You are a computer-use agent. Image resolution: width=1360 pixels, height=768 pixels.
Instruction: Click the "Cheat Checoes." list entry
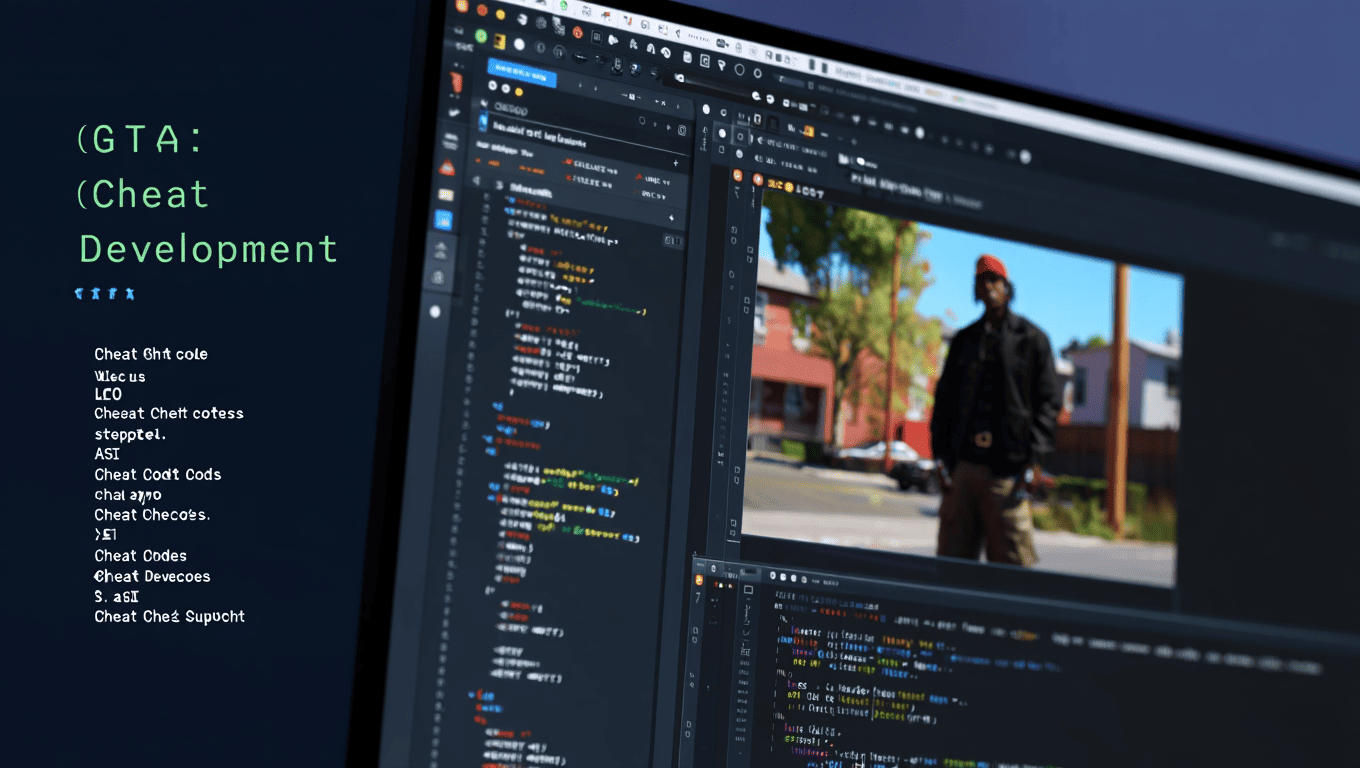(x=152, y=515)
